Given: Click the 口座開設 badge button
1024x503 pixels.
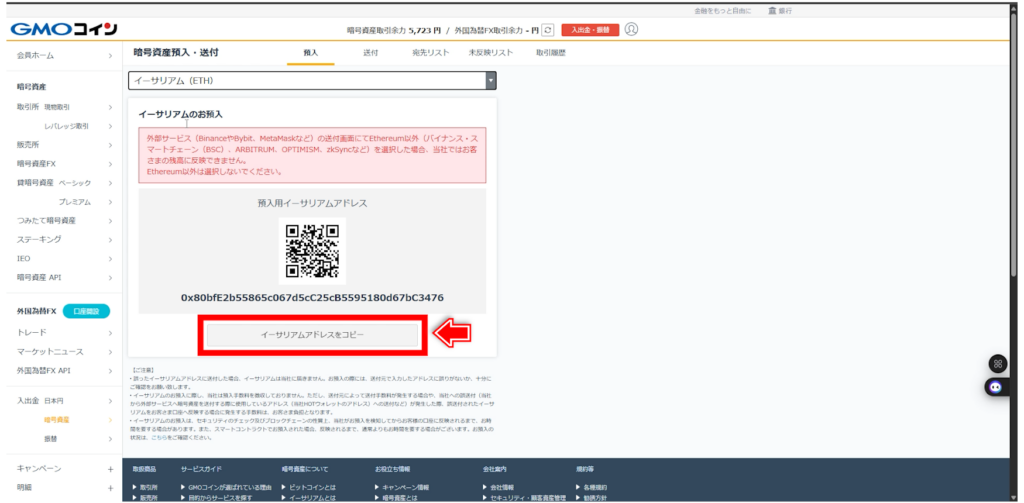Looking at the screenshot, I should (x=85, y=312).
